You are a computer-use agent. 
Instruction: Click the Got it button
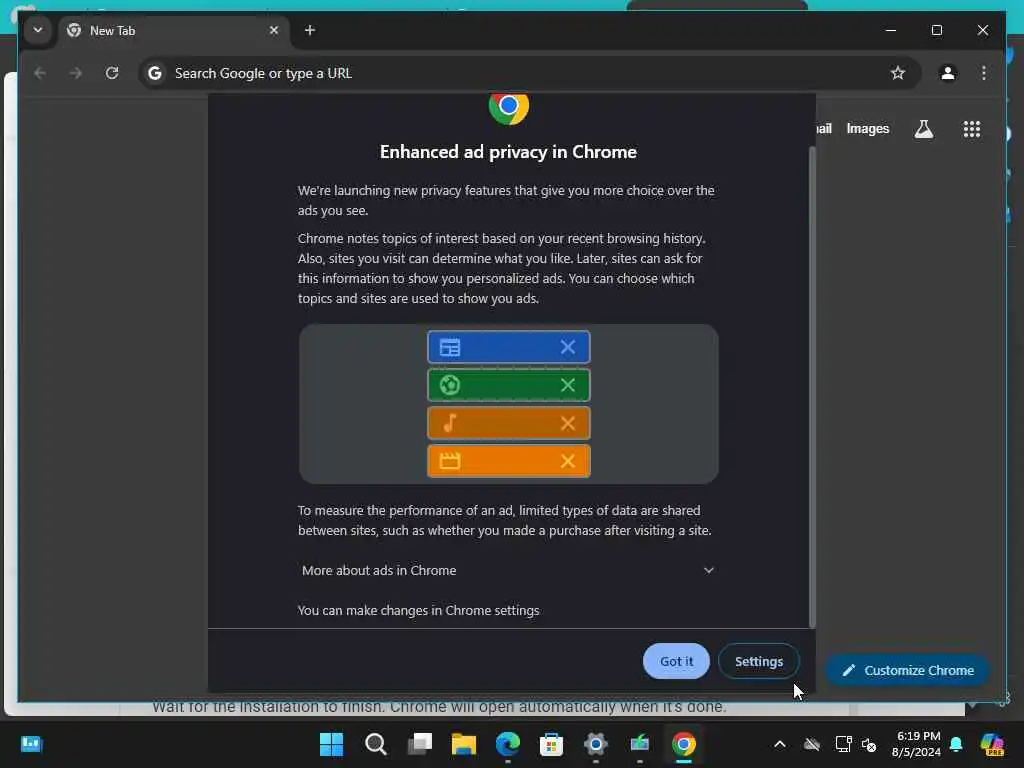click(676, 661)
